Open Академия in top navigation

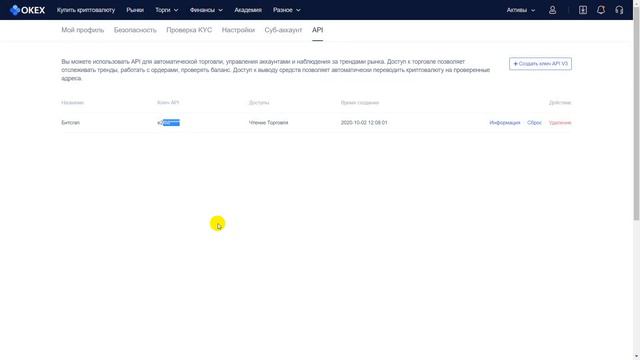(x=248, y=10)
